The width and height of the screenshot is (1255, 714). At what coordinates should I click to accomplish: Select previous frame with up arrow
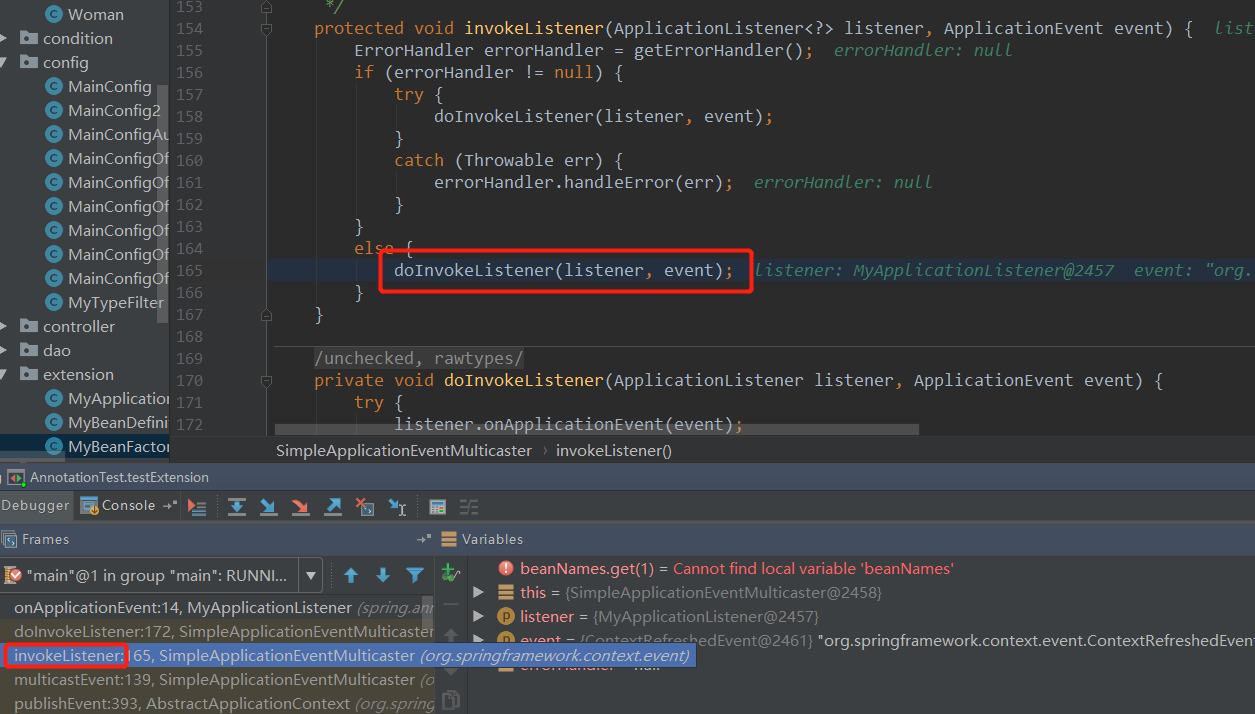pyautogui.click(x=351, y=575)
